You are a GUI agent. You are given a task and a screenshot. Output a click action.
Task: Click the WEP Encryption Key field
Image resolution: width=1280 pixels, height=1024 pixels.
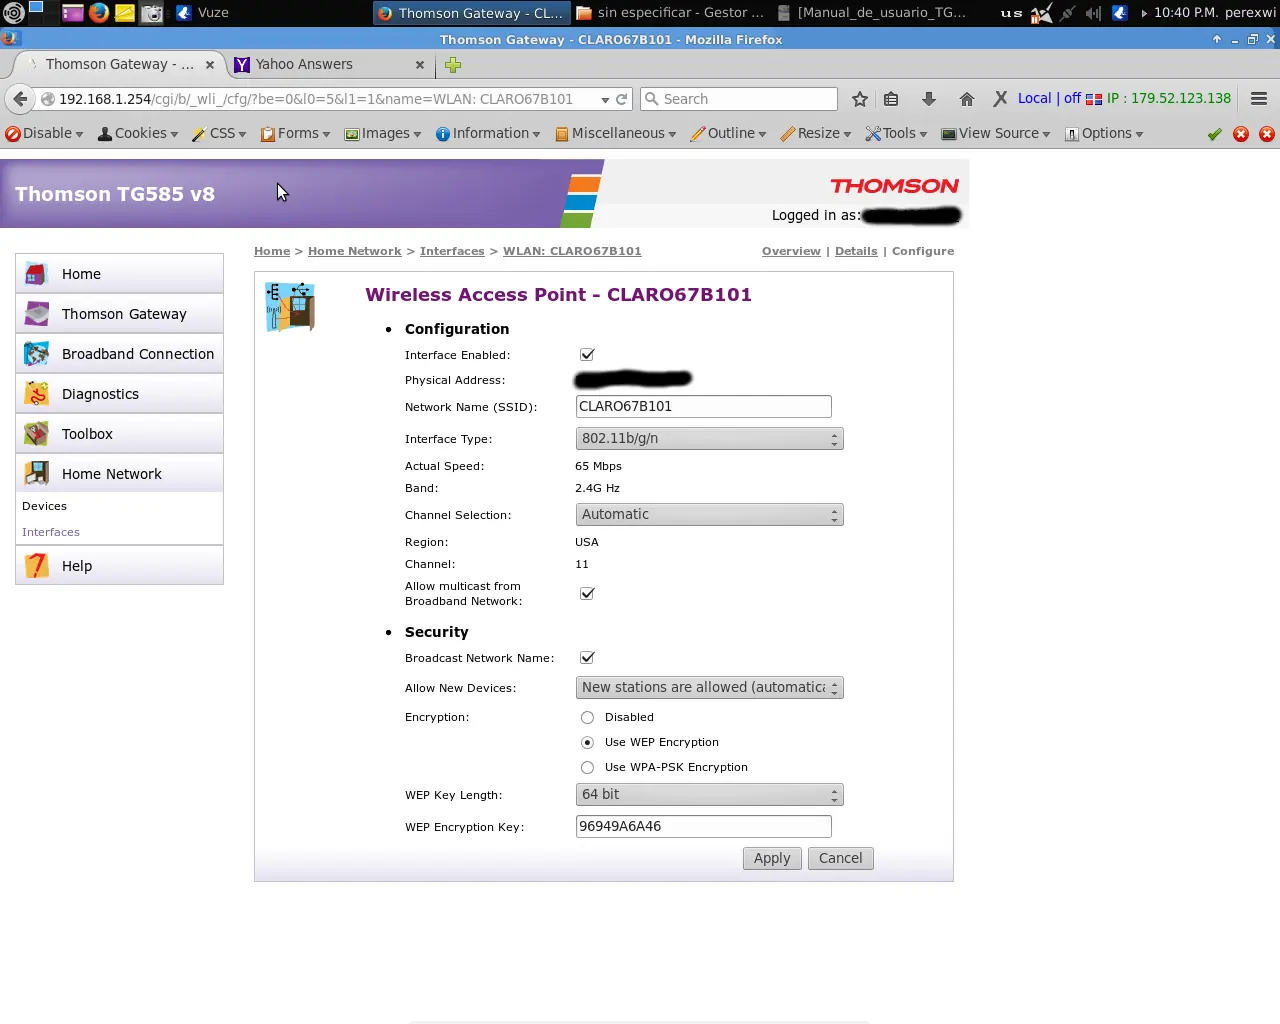(x=704, y=827)
